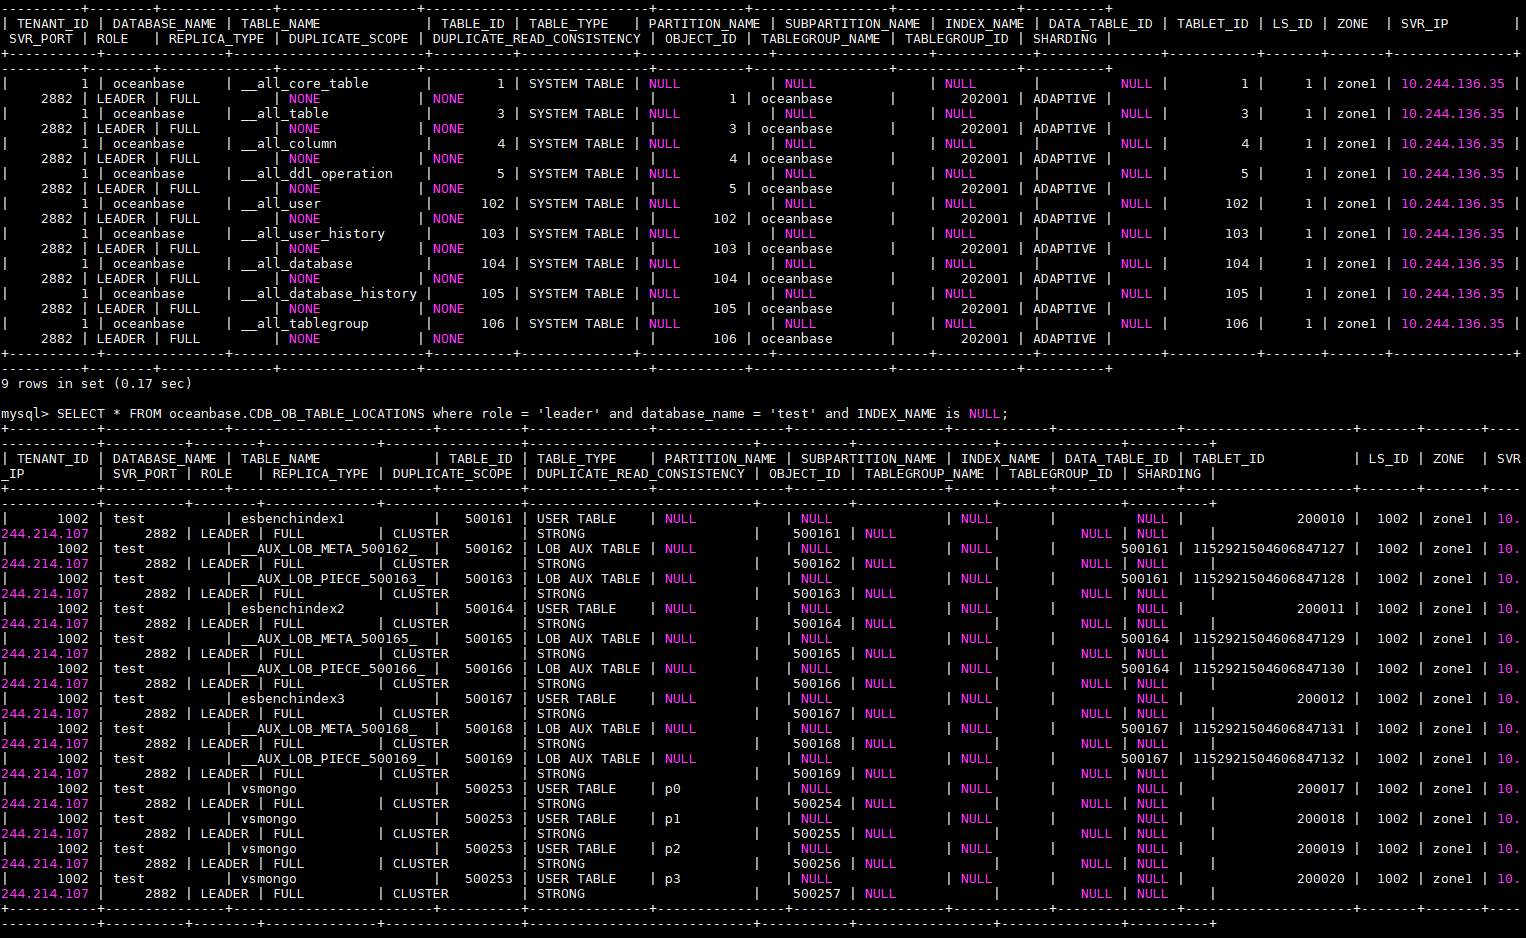The image size is (1526, 938).
Task: Click tablet ID 1152921504606847130
Action: click(1269, 669)
